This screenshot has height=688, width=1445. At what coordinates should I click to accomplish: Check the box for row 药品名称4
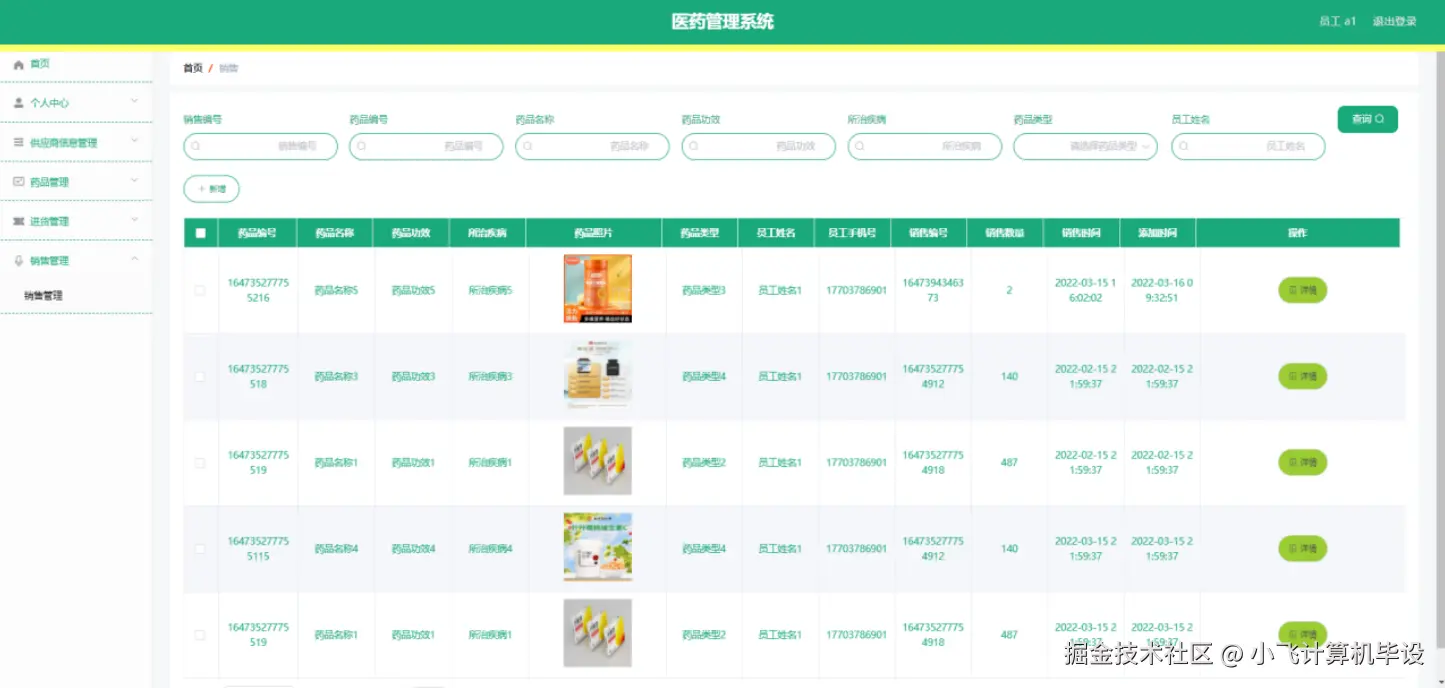200,549
